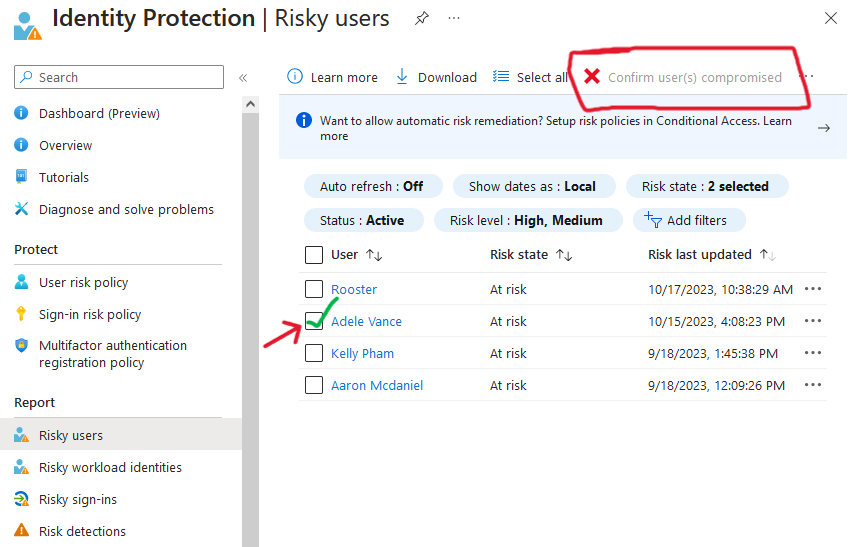This screenshot has width=855, height=547.
Task: Click the Diagnose wrench icon
Action: [21, 208]
